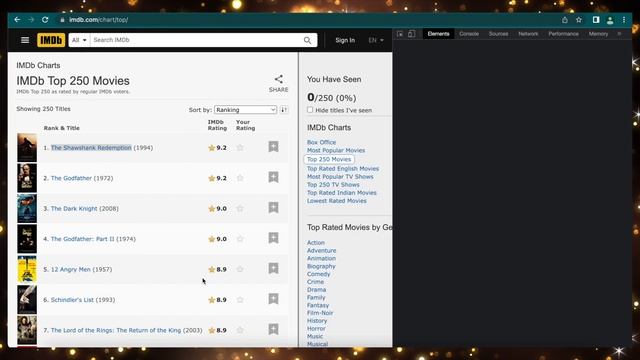Open Chrome three-dot menu
640x360 pixels.
click(x=624, y=20)
